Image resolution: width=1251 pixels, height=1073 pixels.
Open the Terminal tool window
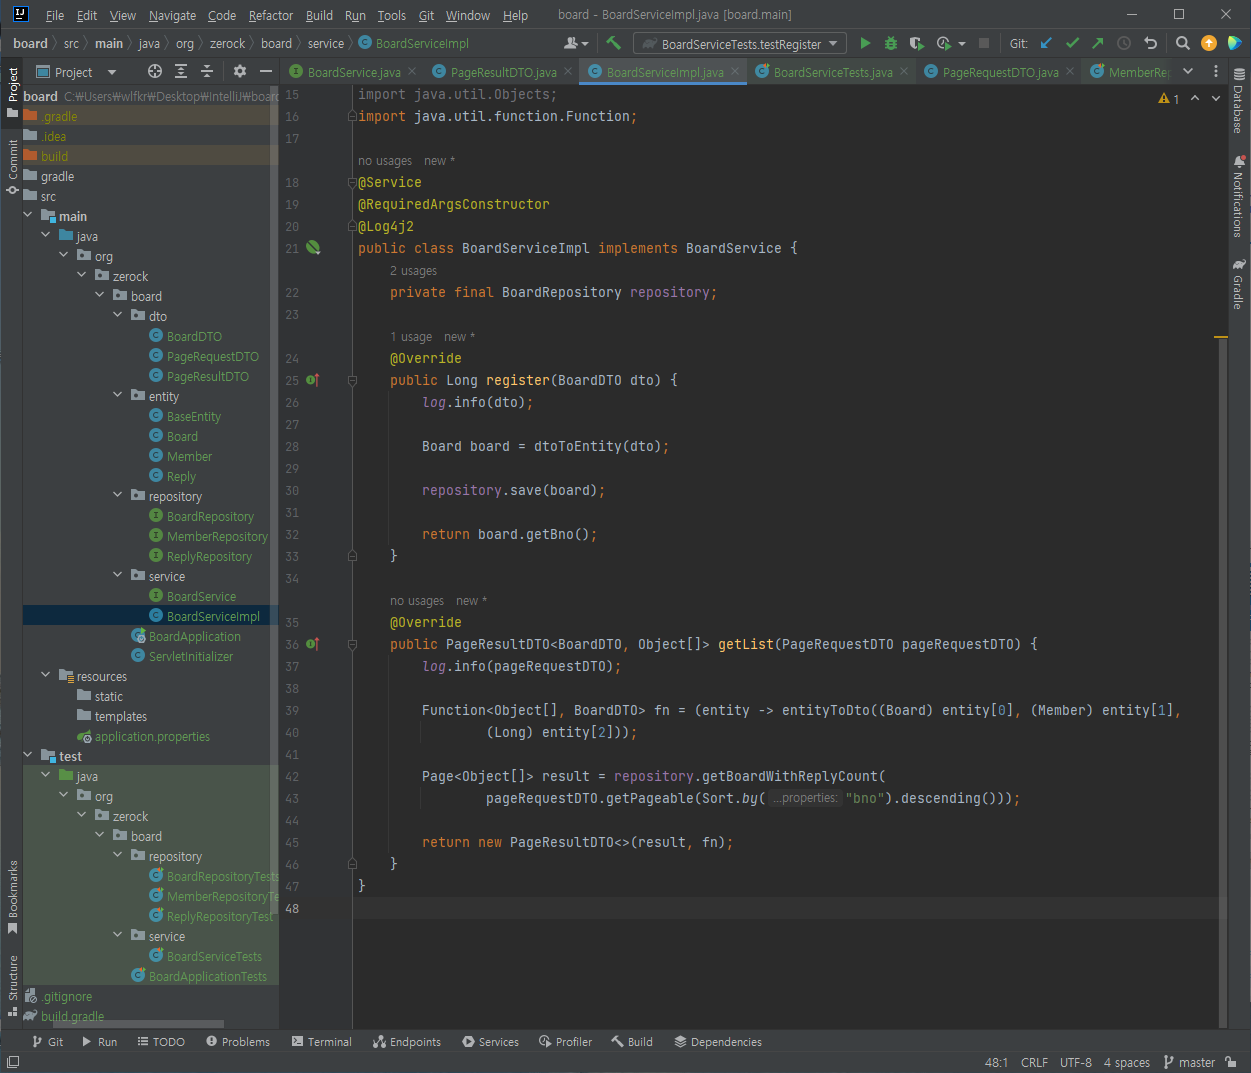click(322, 1041)
